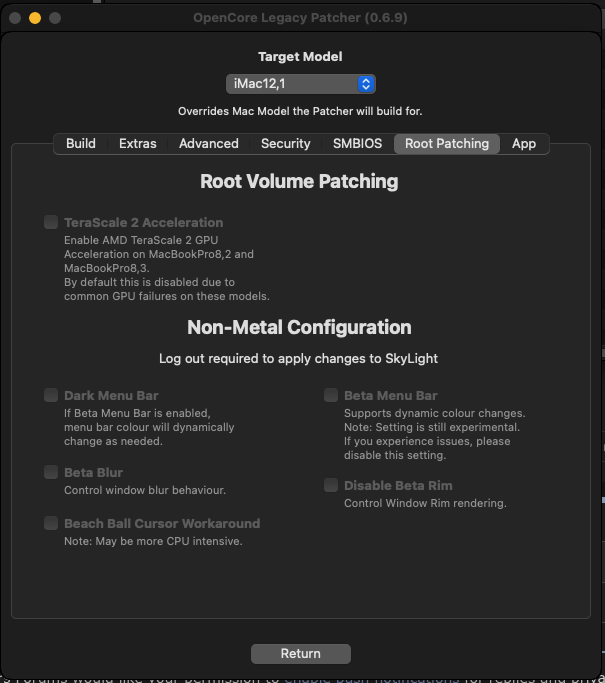The height and width of the screenshot is (683, 605).
Task: Click "Overrides Mac Model the Patcher will build for."
Action: click(x=300, y=112)
